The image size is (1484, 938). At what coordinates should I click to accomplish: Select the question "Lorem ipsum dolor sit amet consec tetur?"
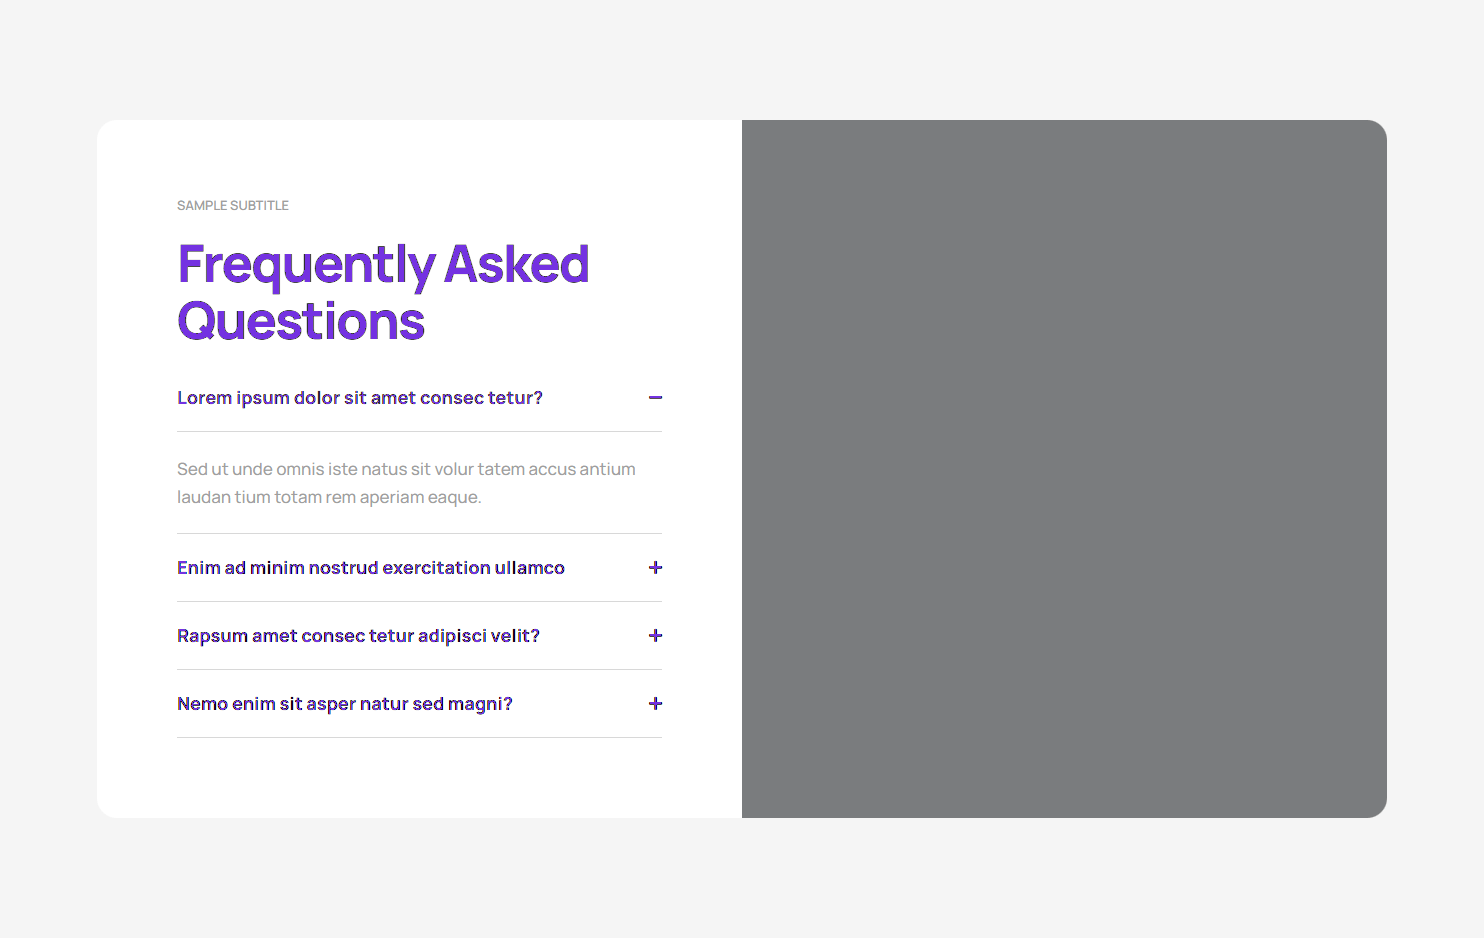click(x=359, y=397)
